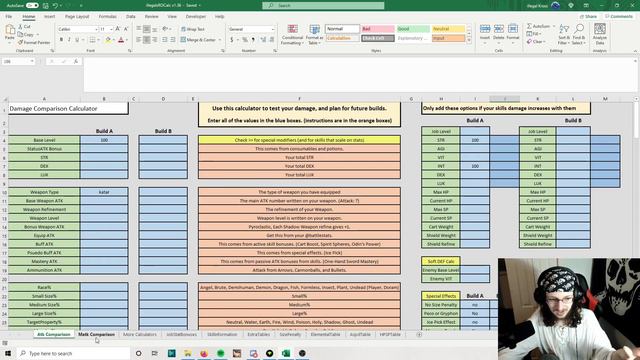Open Find & Select magnifier

(579, 34)
